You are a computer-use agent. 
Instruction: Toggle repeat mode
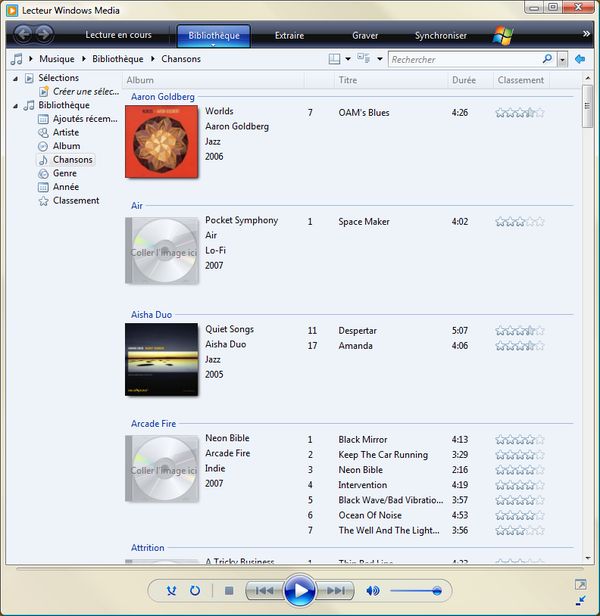(195, 591)
